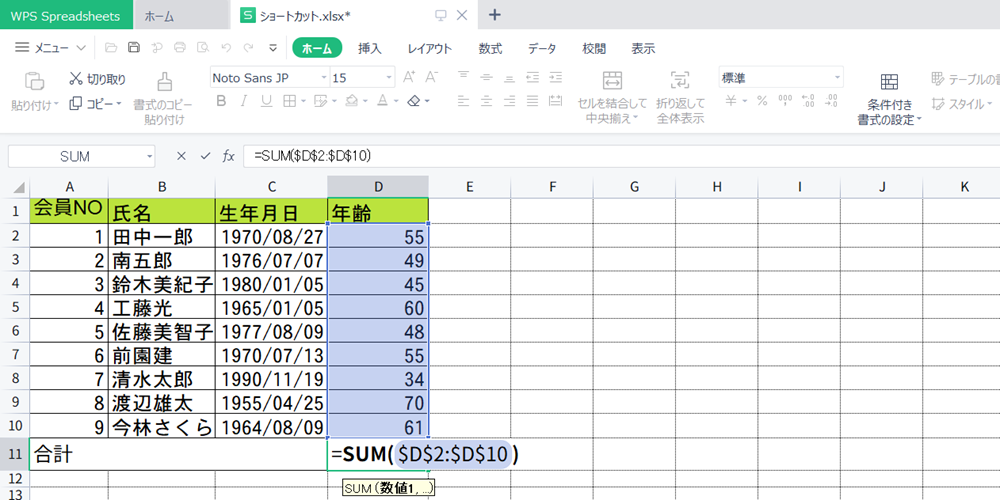This screenshot has width=1000, height=500.
Task: Click the テーブルの書式 table format button
Action: [x=965, y=79]
